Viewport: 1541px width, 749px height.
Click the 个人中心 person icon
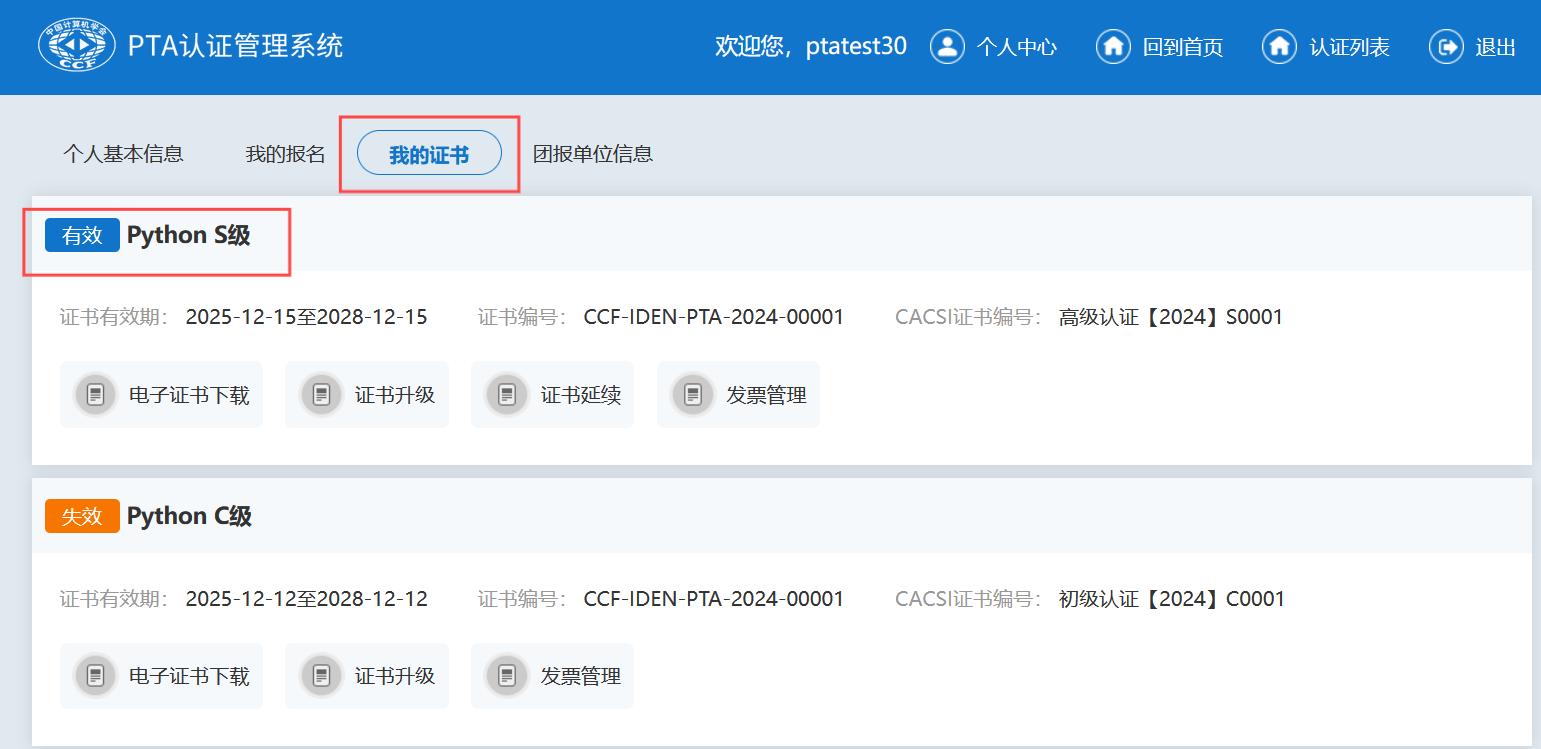(947, 46)
